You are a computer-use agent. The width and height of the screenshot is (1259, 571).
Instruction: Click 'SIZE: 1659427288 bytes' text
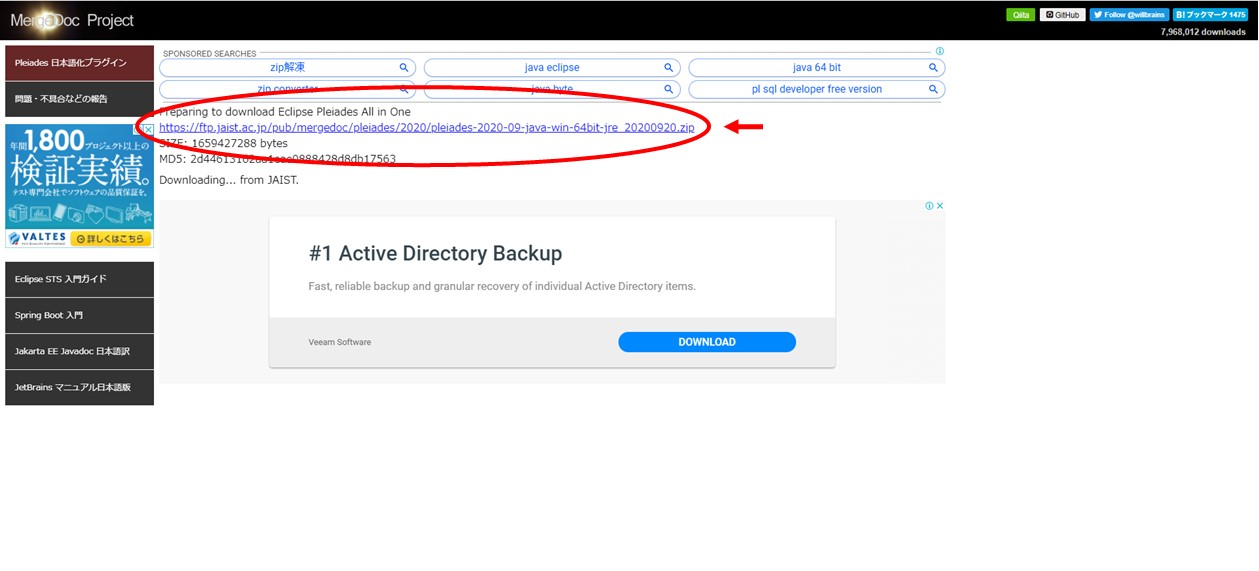click(223, 144)
